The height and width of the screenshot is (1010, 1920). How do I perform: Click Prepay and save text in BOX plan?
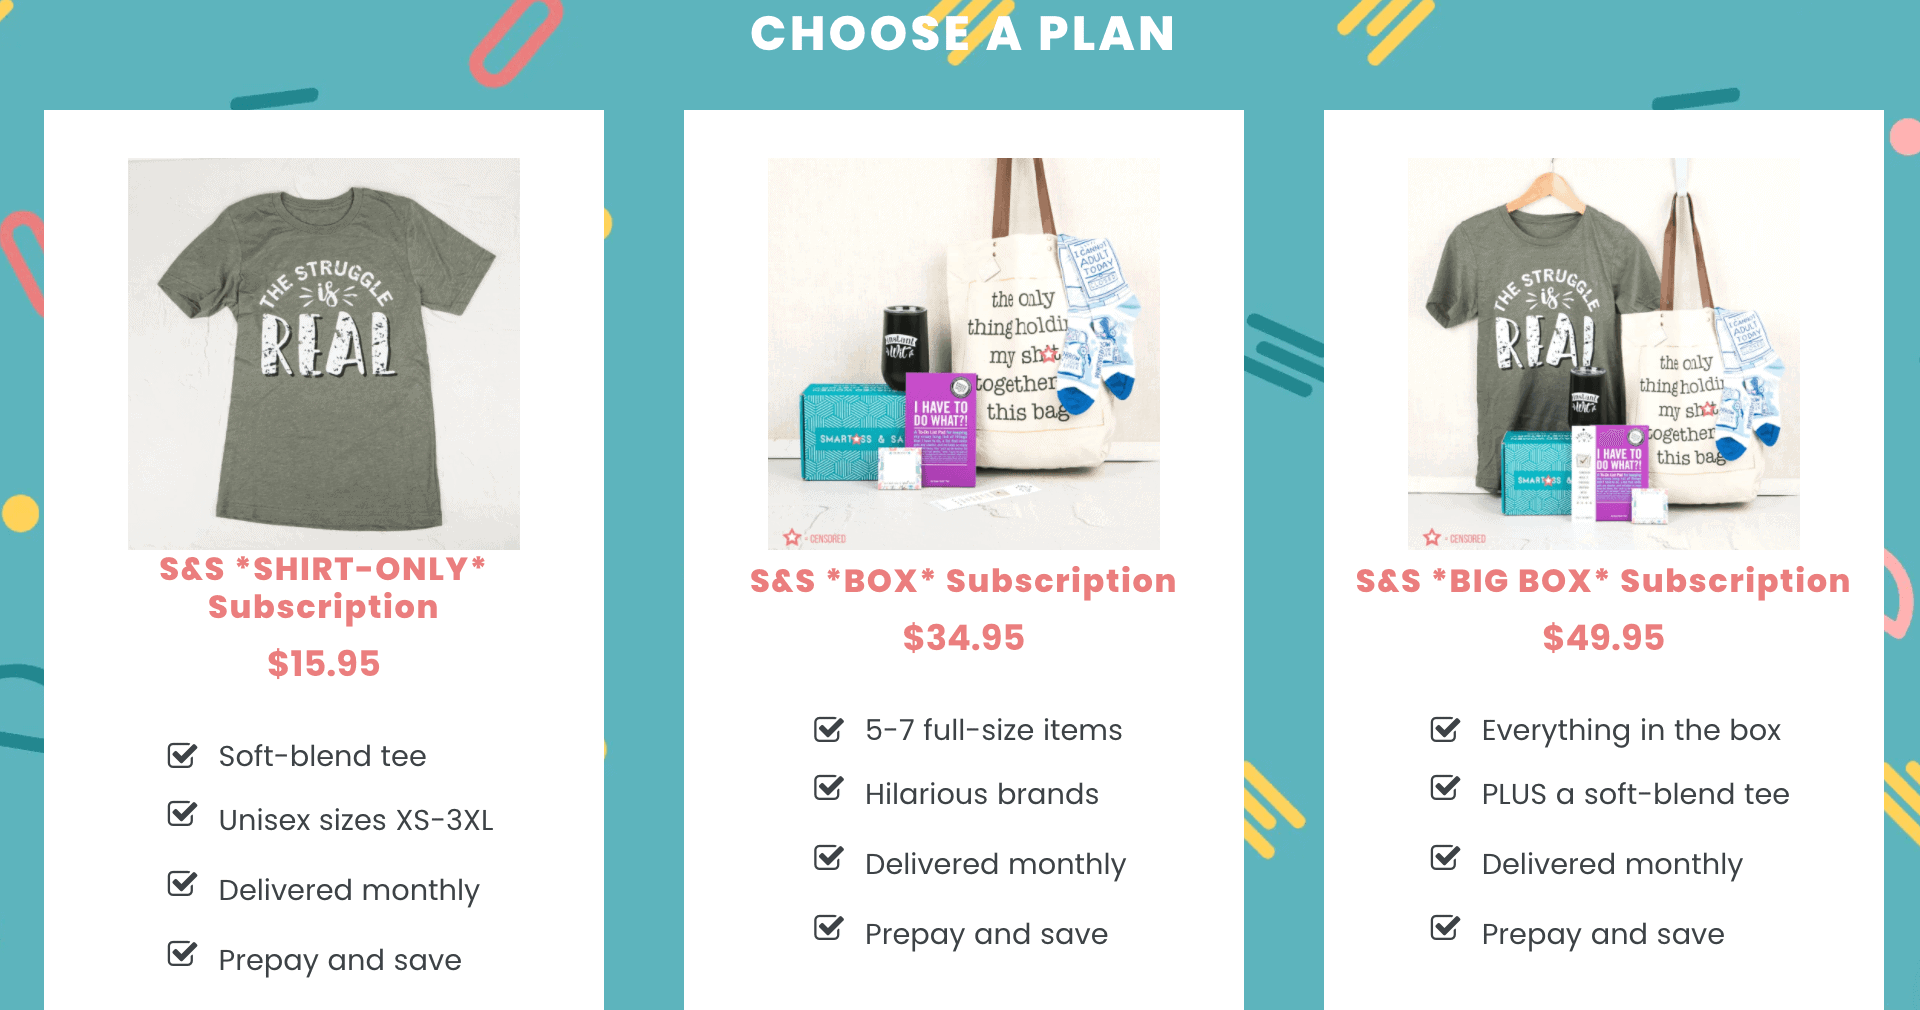pyautogui.click(x=986, y=934)
